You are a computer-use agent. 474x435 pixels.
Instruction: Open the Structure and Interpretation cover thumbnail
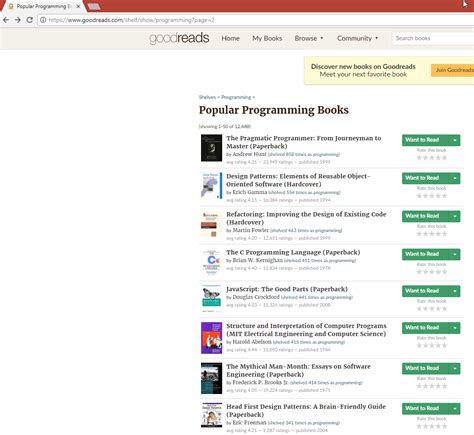click(x=211, y=338)
